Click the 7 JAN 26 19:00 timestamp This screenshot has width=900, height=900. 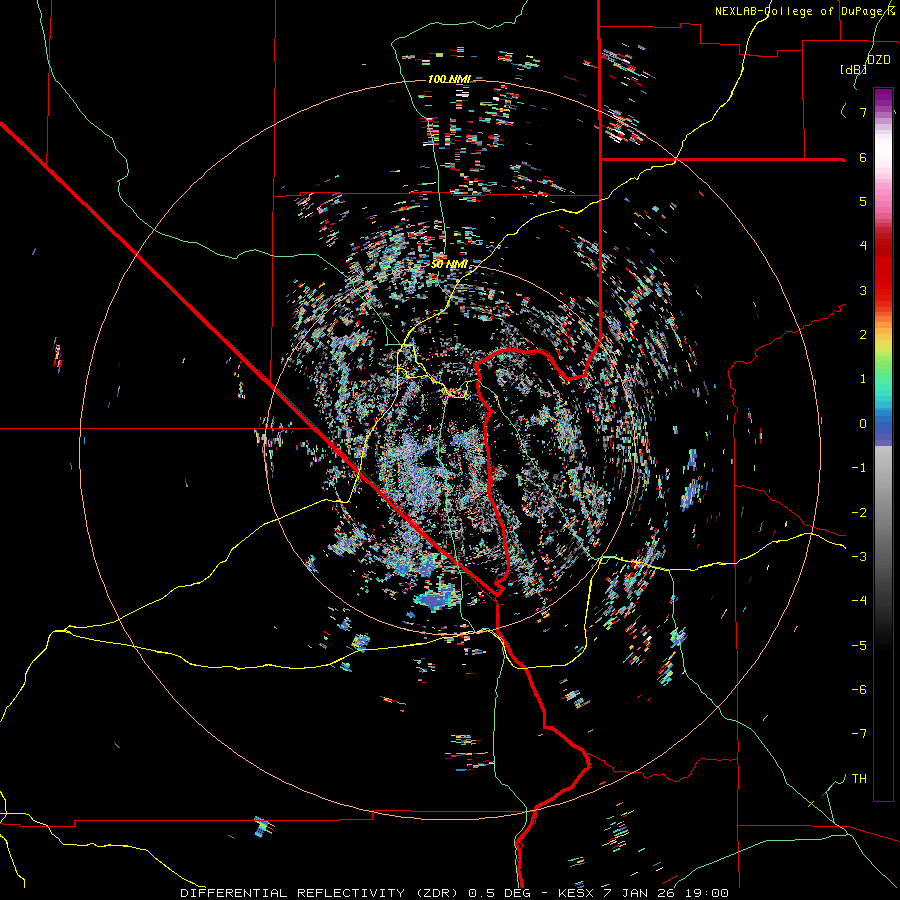665,893
